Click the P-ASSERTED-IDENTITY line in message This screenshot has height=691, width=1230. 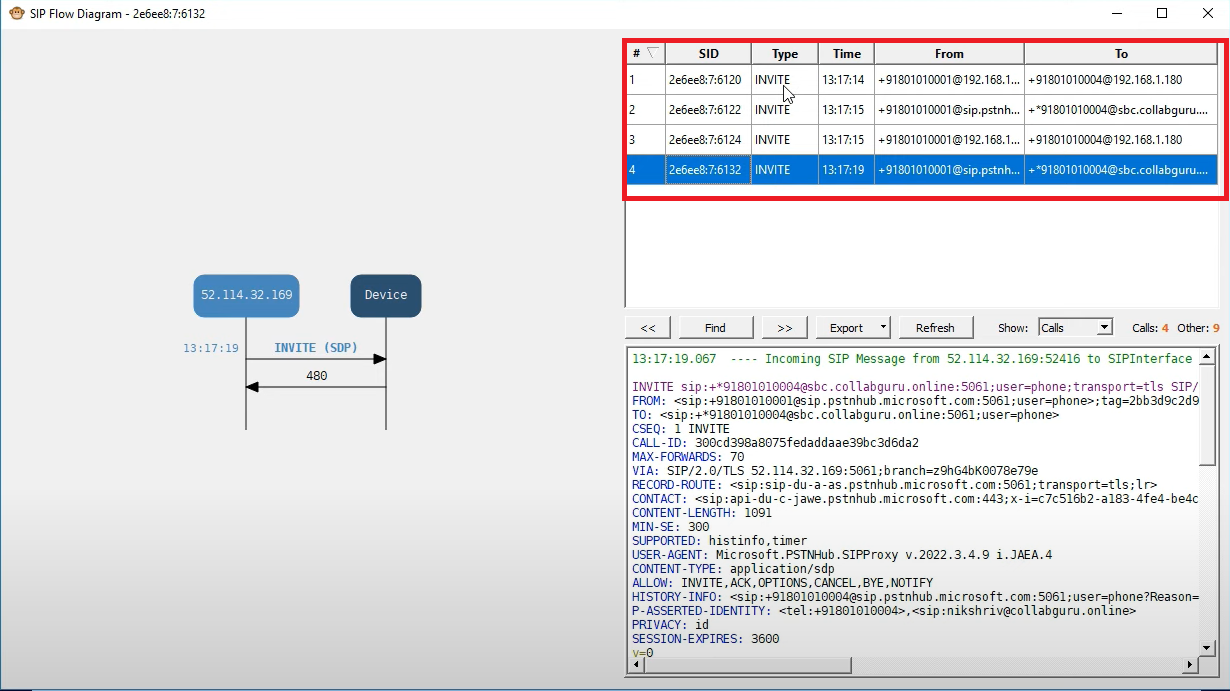tap(884, 610)
